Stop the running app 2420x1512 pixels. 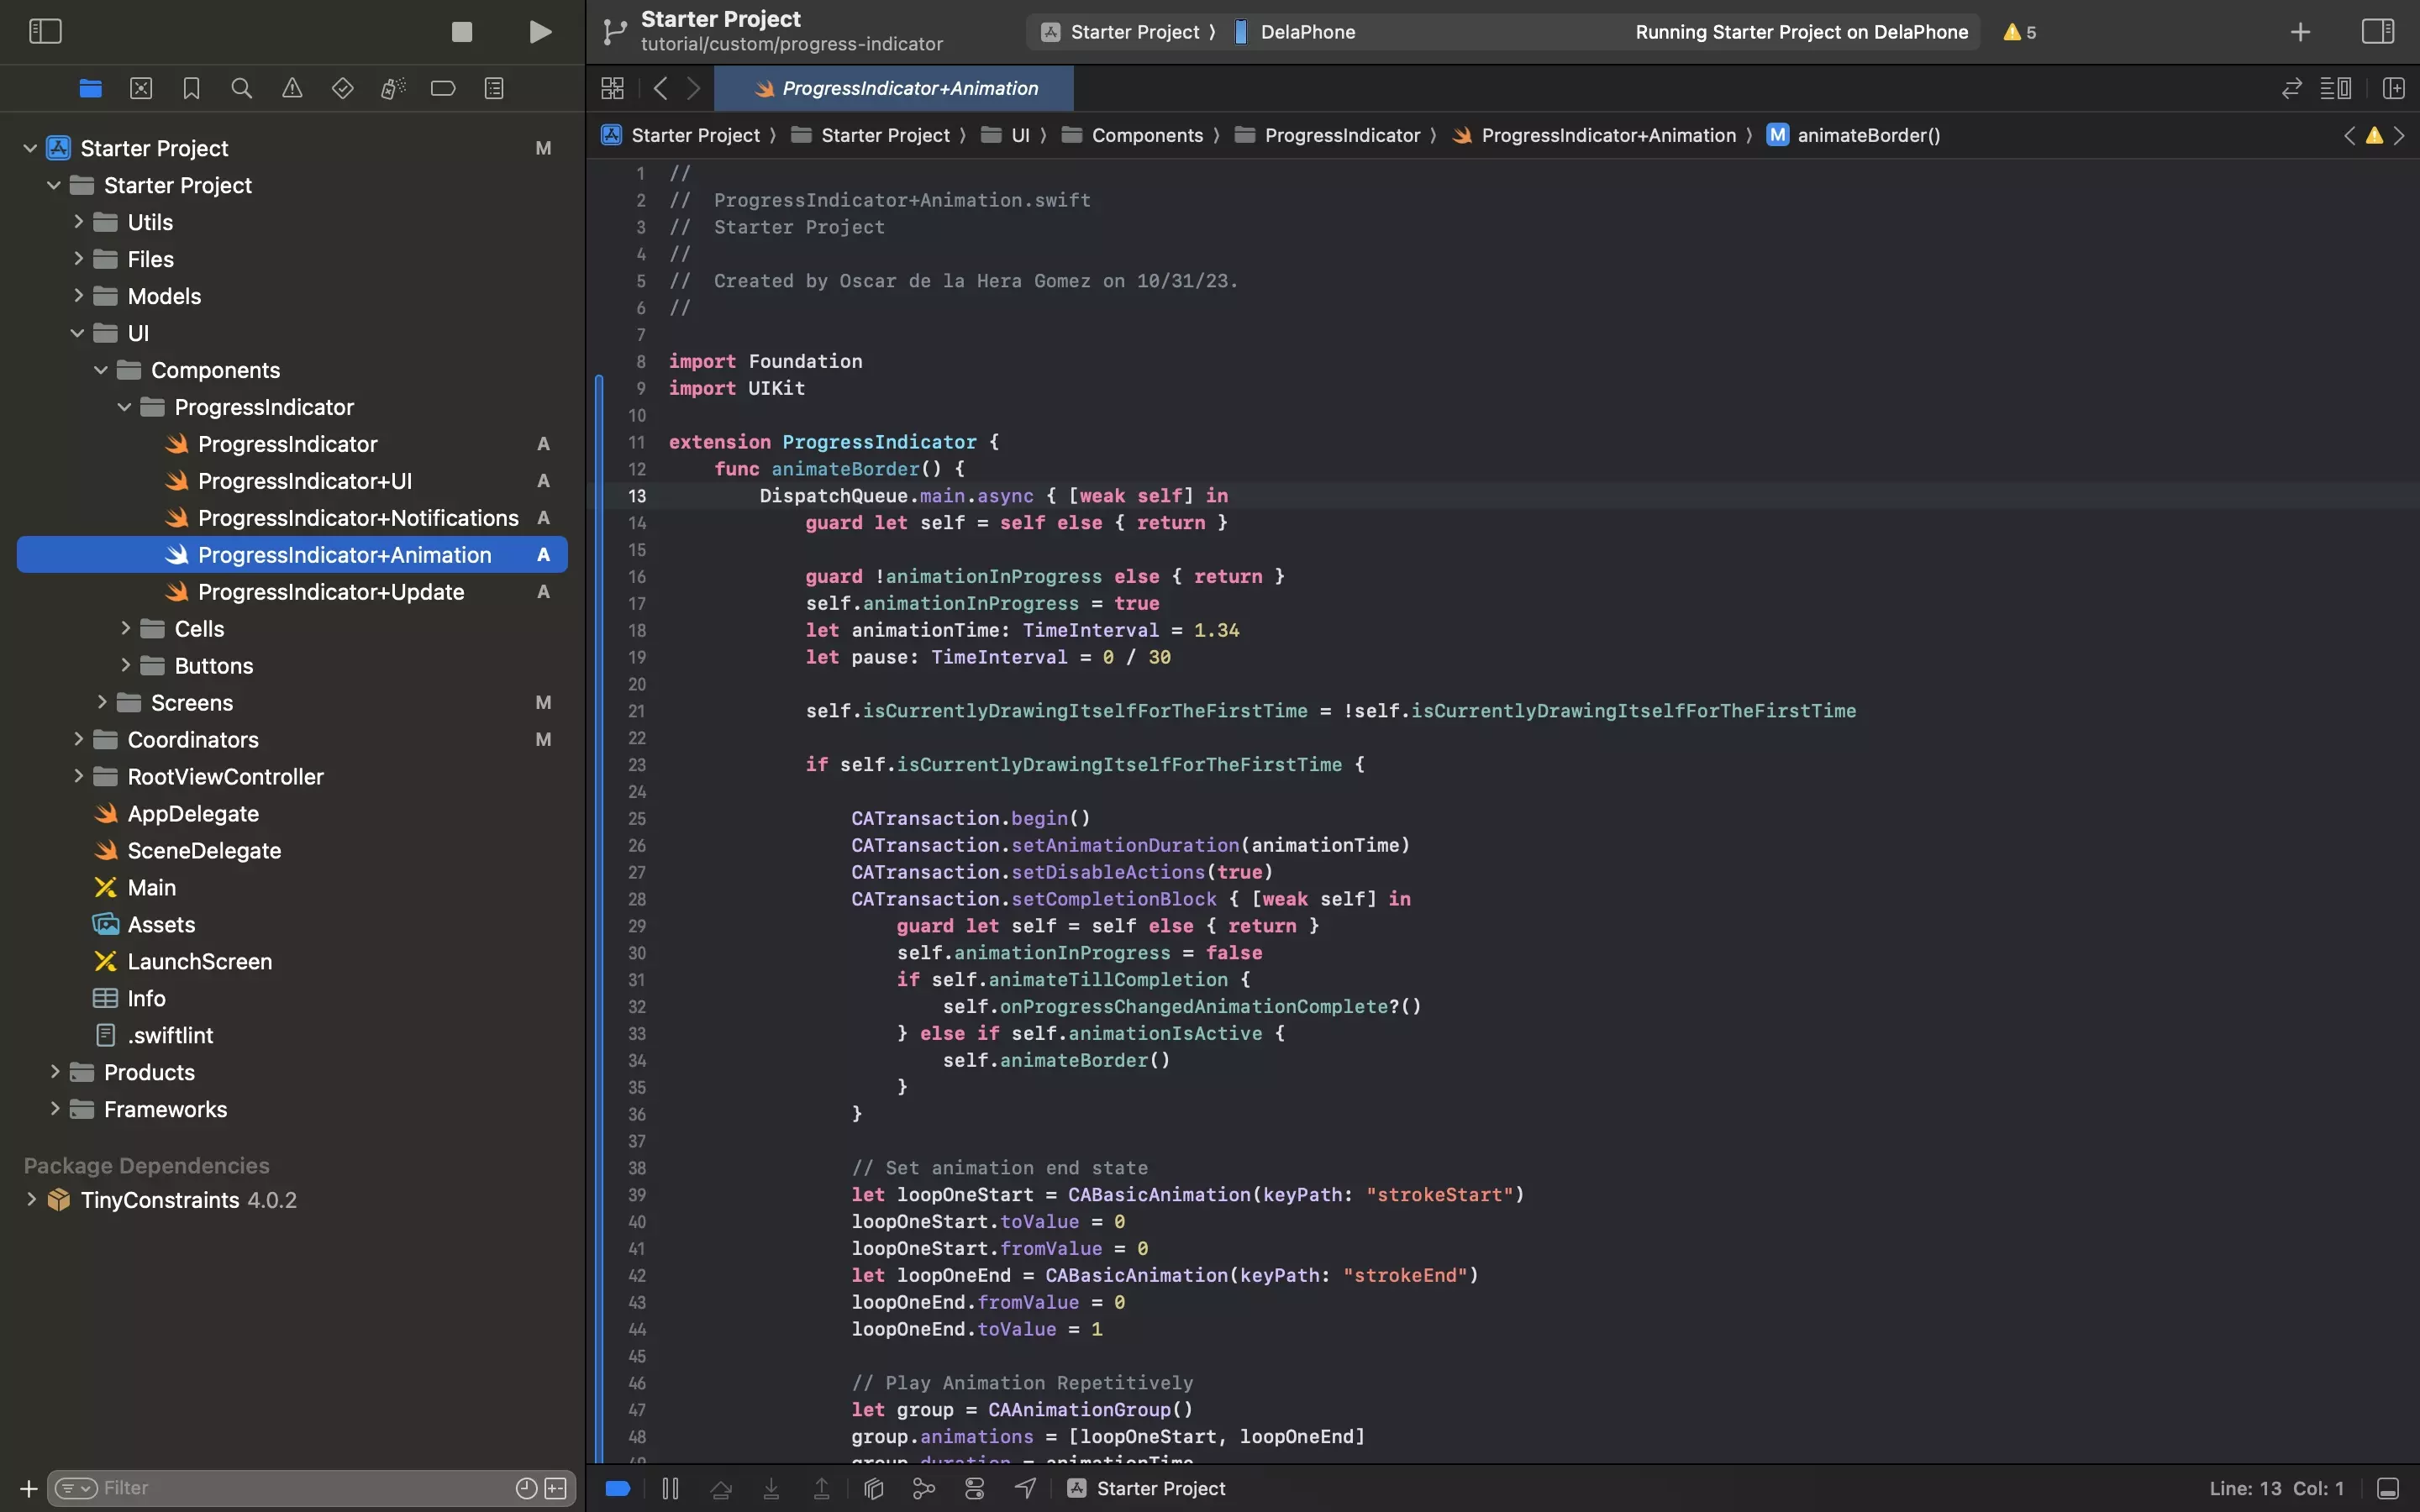pyautogui.click(x=462, y=31)
